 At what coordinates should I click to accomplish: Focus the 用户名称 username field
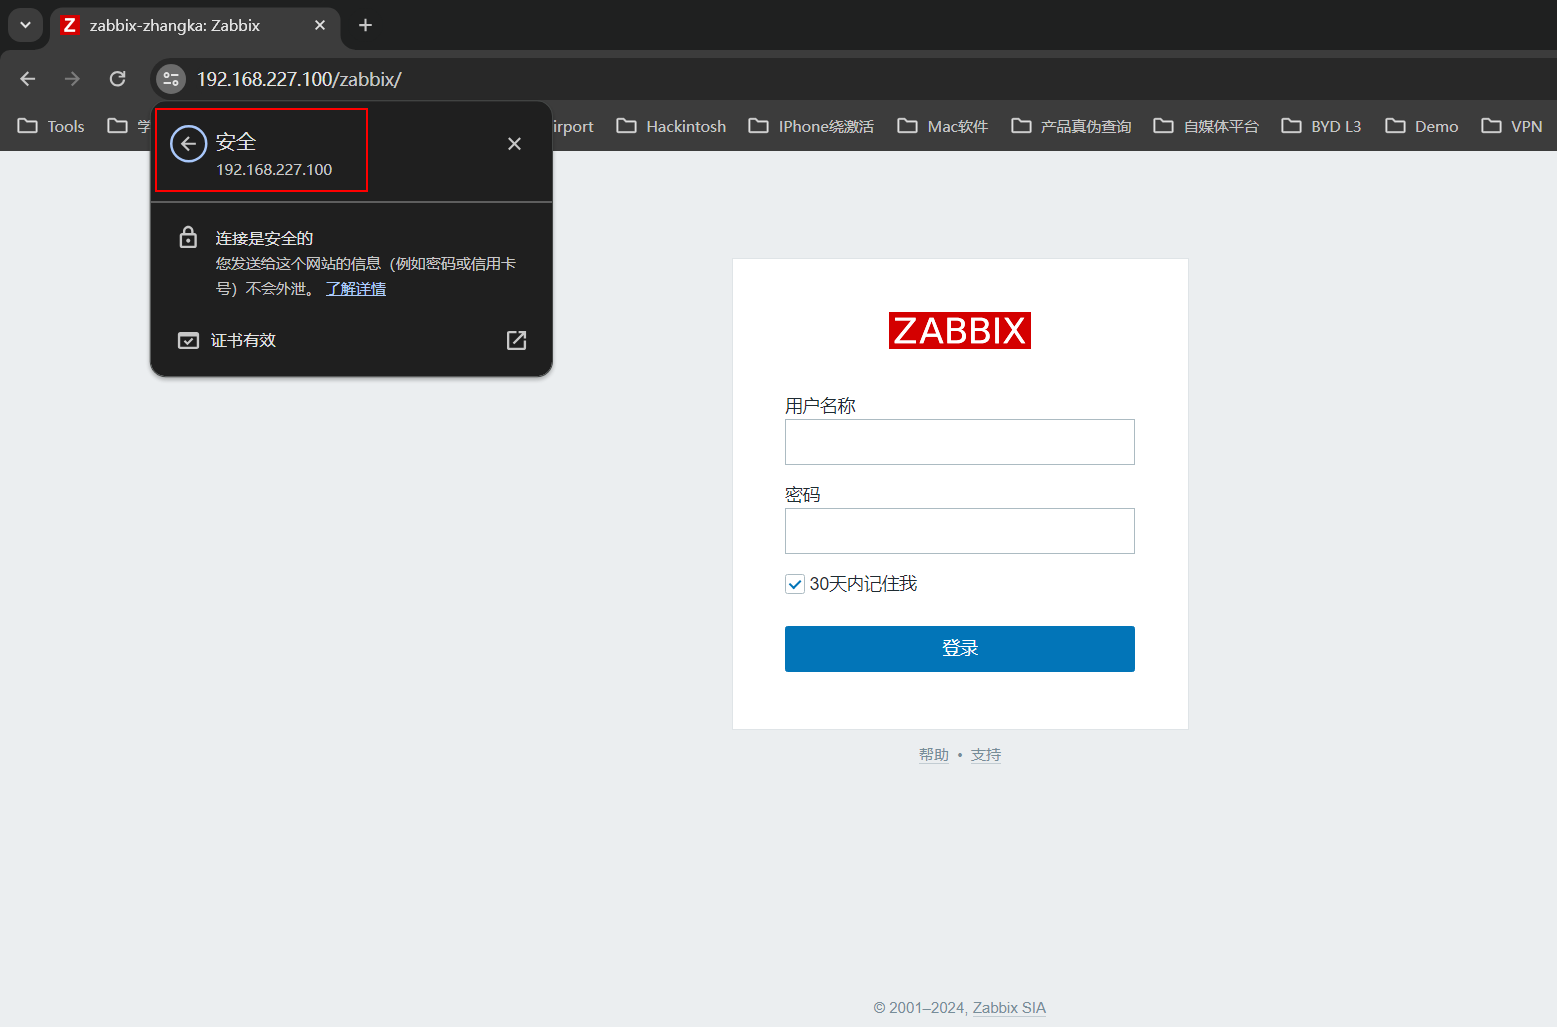click(960, 442)
